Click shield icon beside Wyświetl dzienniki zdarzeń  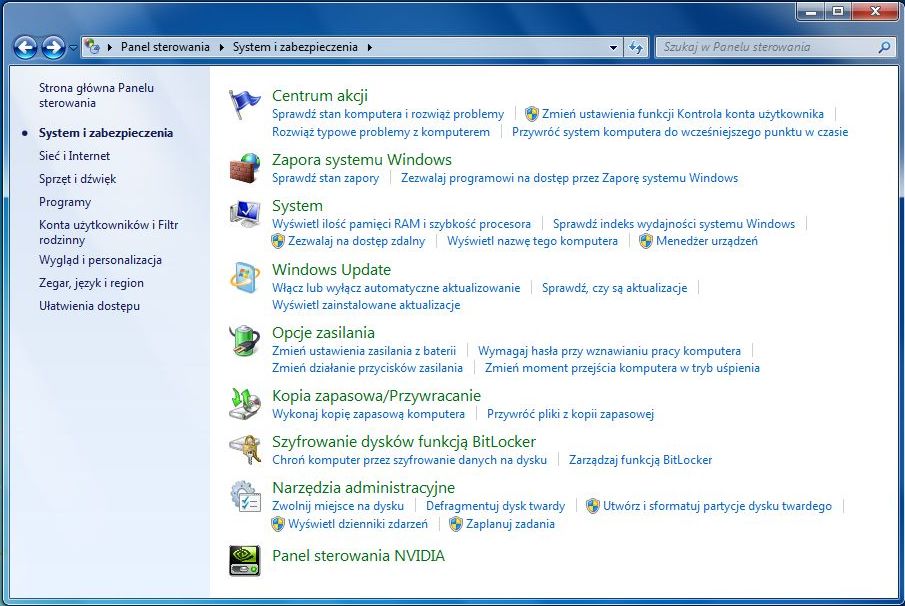tap(278, 524)
